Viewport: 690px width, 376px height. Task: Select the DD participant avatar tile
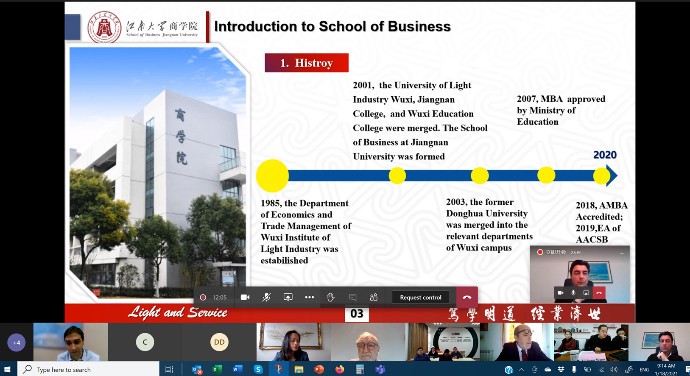tap(219, 342)
